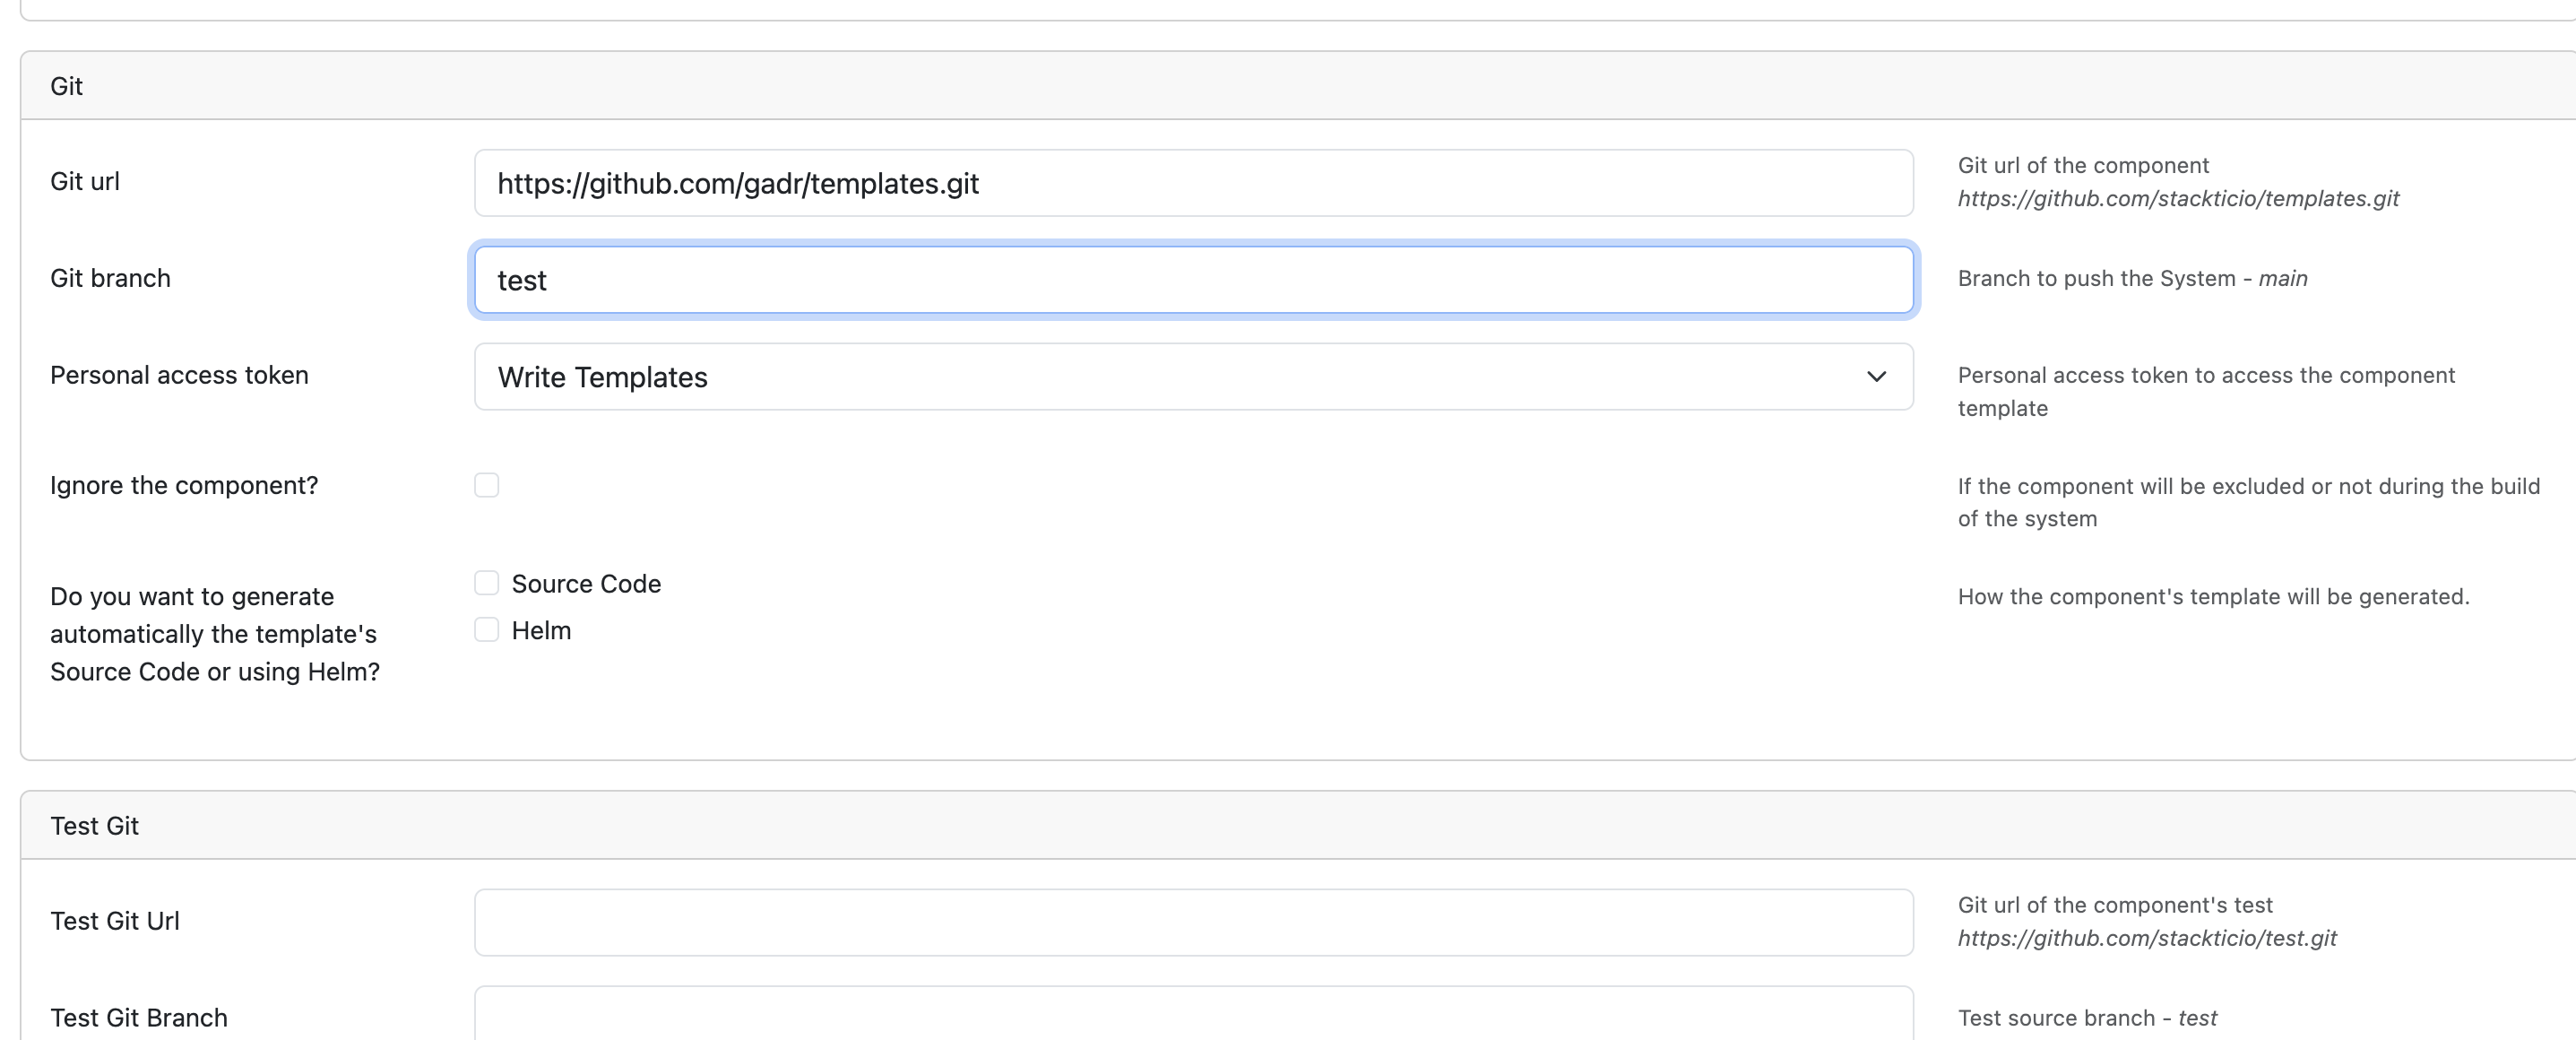This screenshot has height=1040, width=2576.
Task: Click the dropdown chevron beside Write Templates
Action: 1878,377
